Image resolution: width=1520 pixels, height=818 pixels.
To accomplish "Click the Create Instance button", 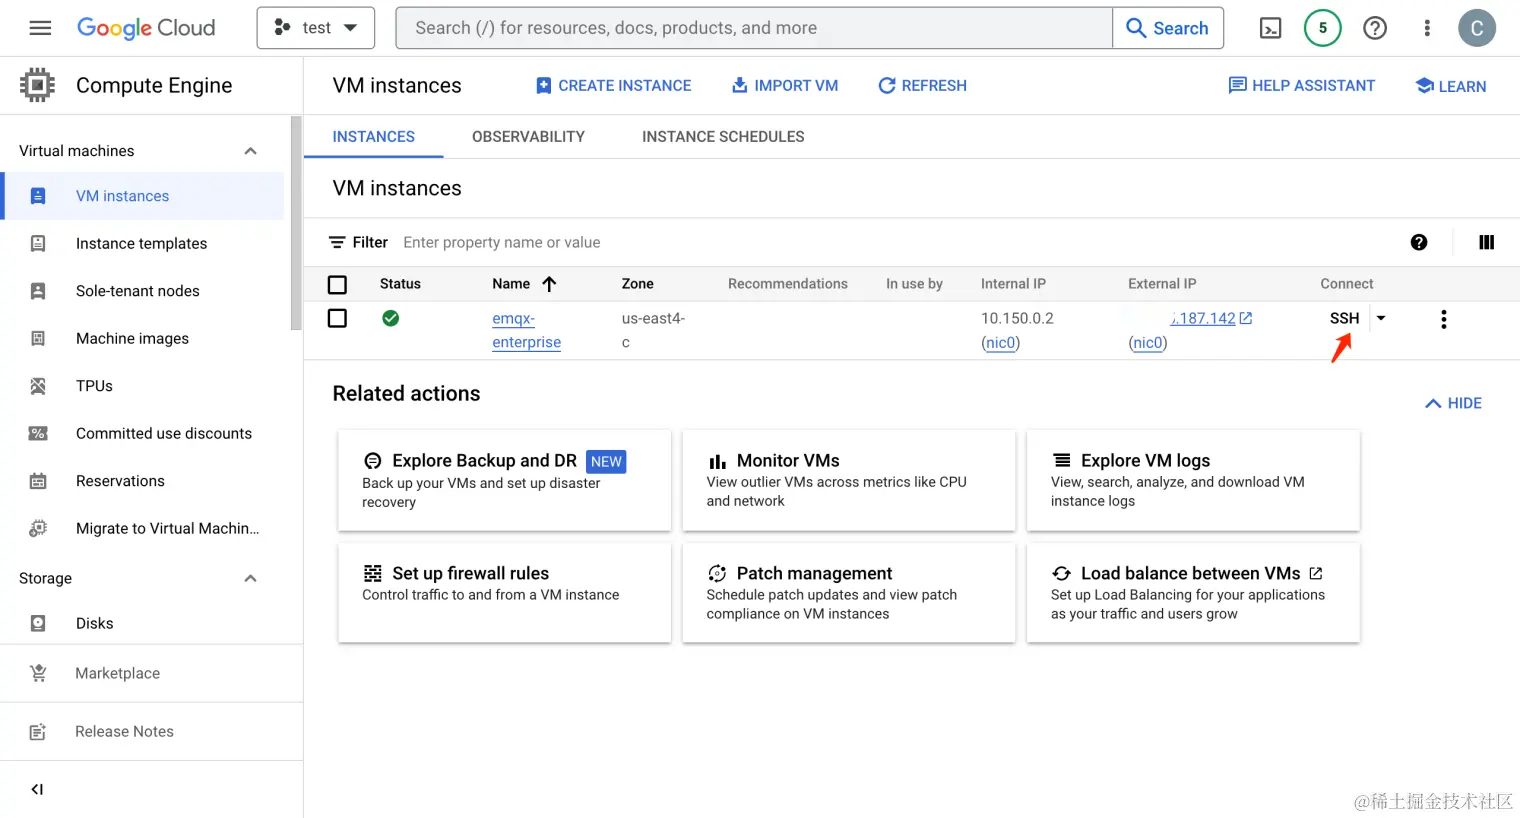I will coord(614,86).
